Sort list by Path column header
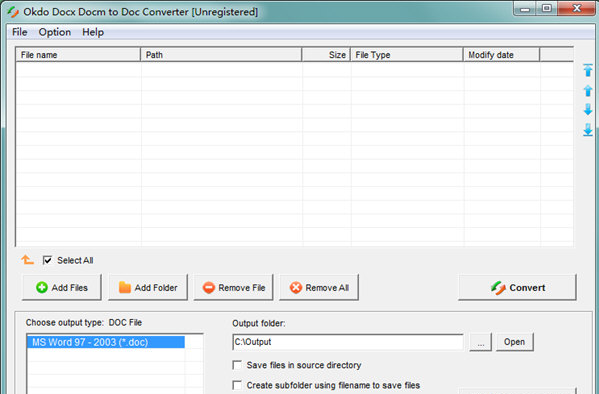Viewport: 599px width, 394px height. click(x=221, y=55)
